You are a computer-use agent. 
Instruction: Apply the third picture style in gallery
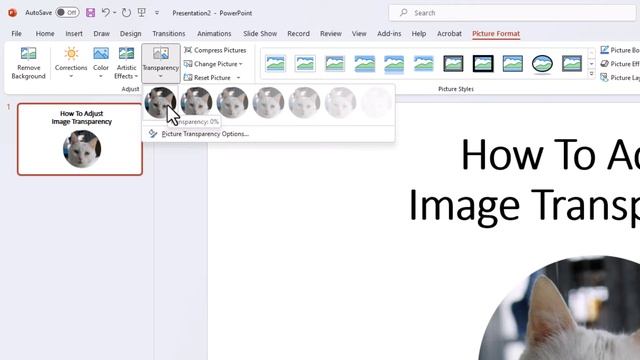point(335,64)
